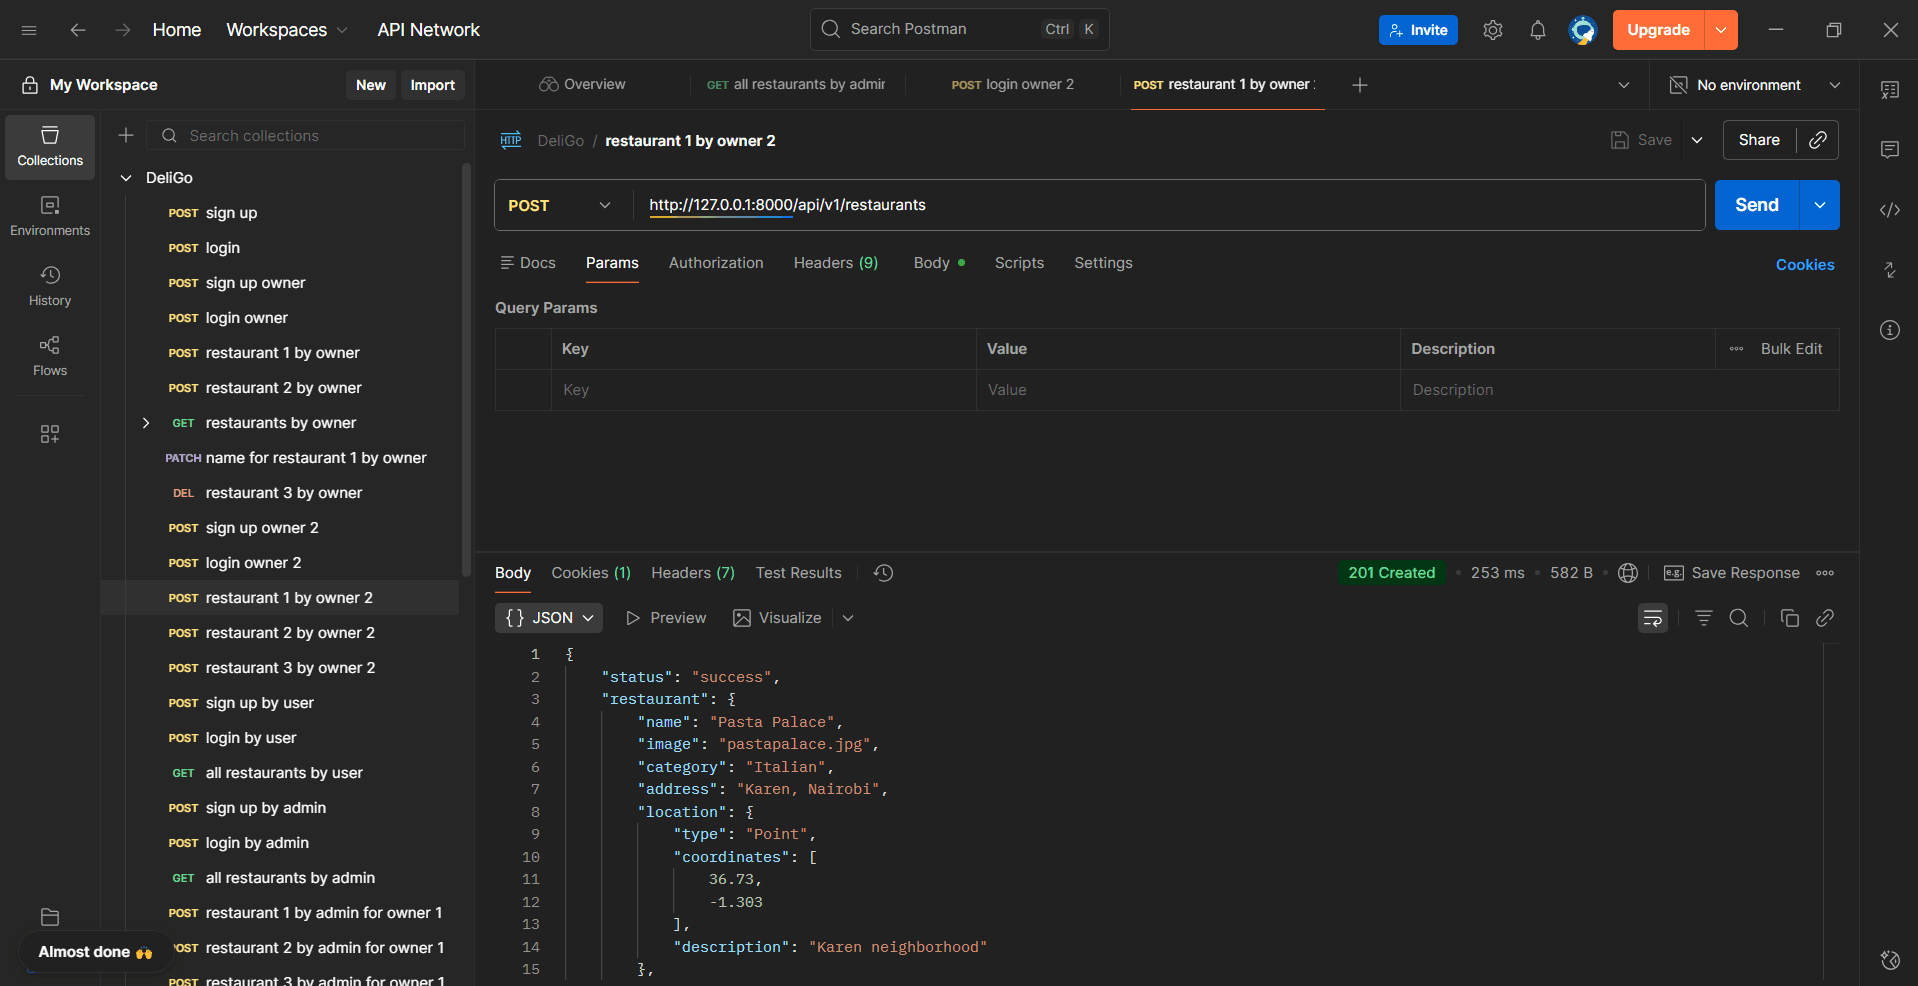The image size is (1918, 986).
Task: Open the request Settings tab
Action: (x=1104, y=263)
